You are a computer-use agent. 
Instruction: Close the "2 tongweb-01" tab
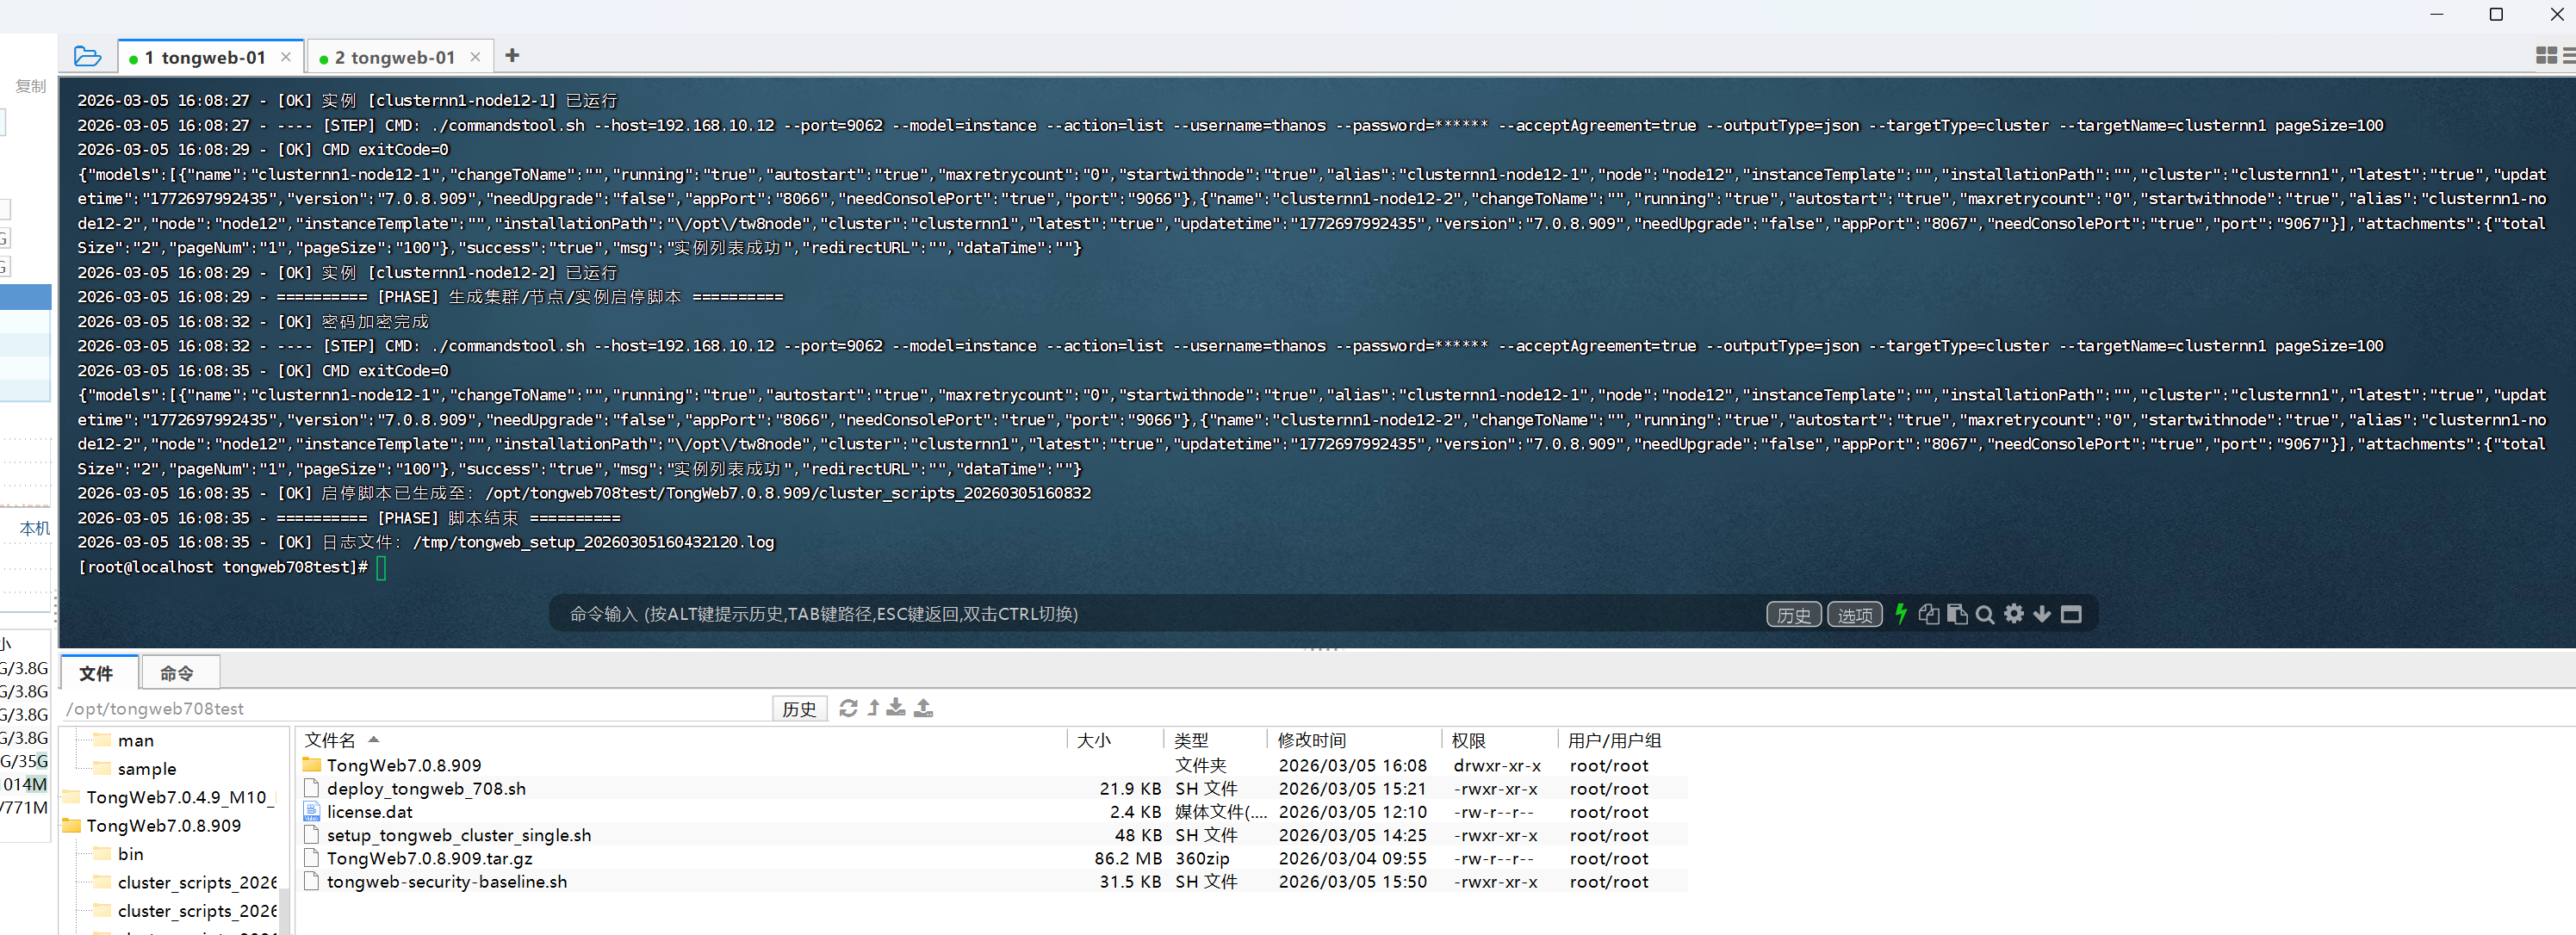coord(475,57)
